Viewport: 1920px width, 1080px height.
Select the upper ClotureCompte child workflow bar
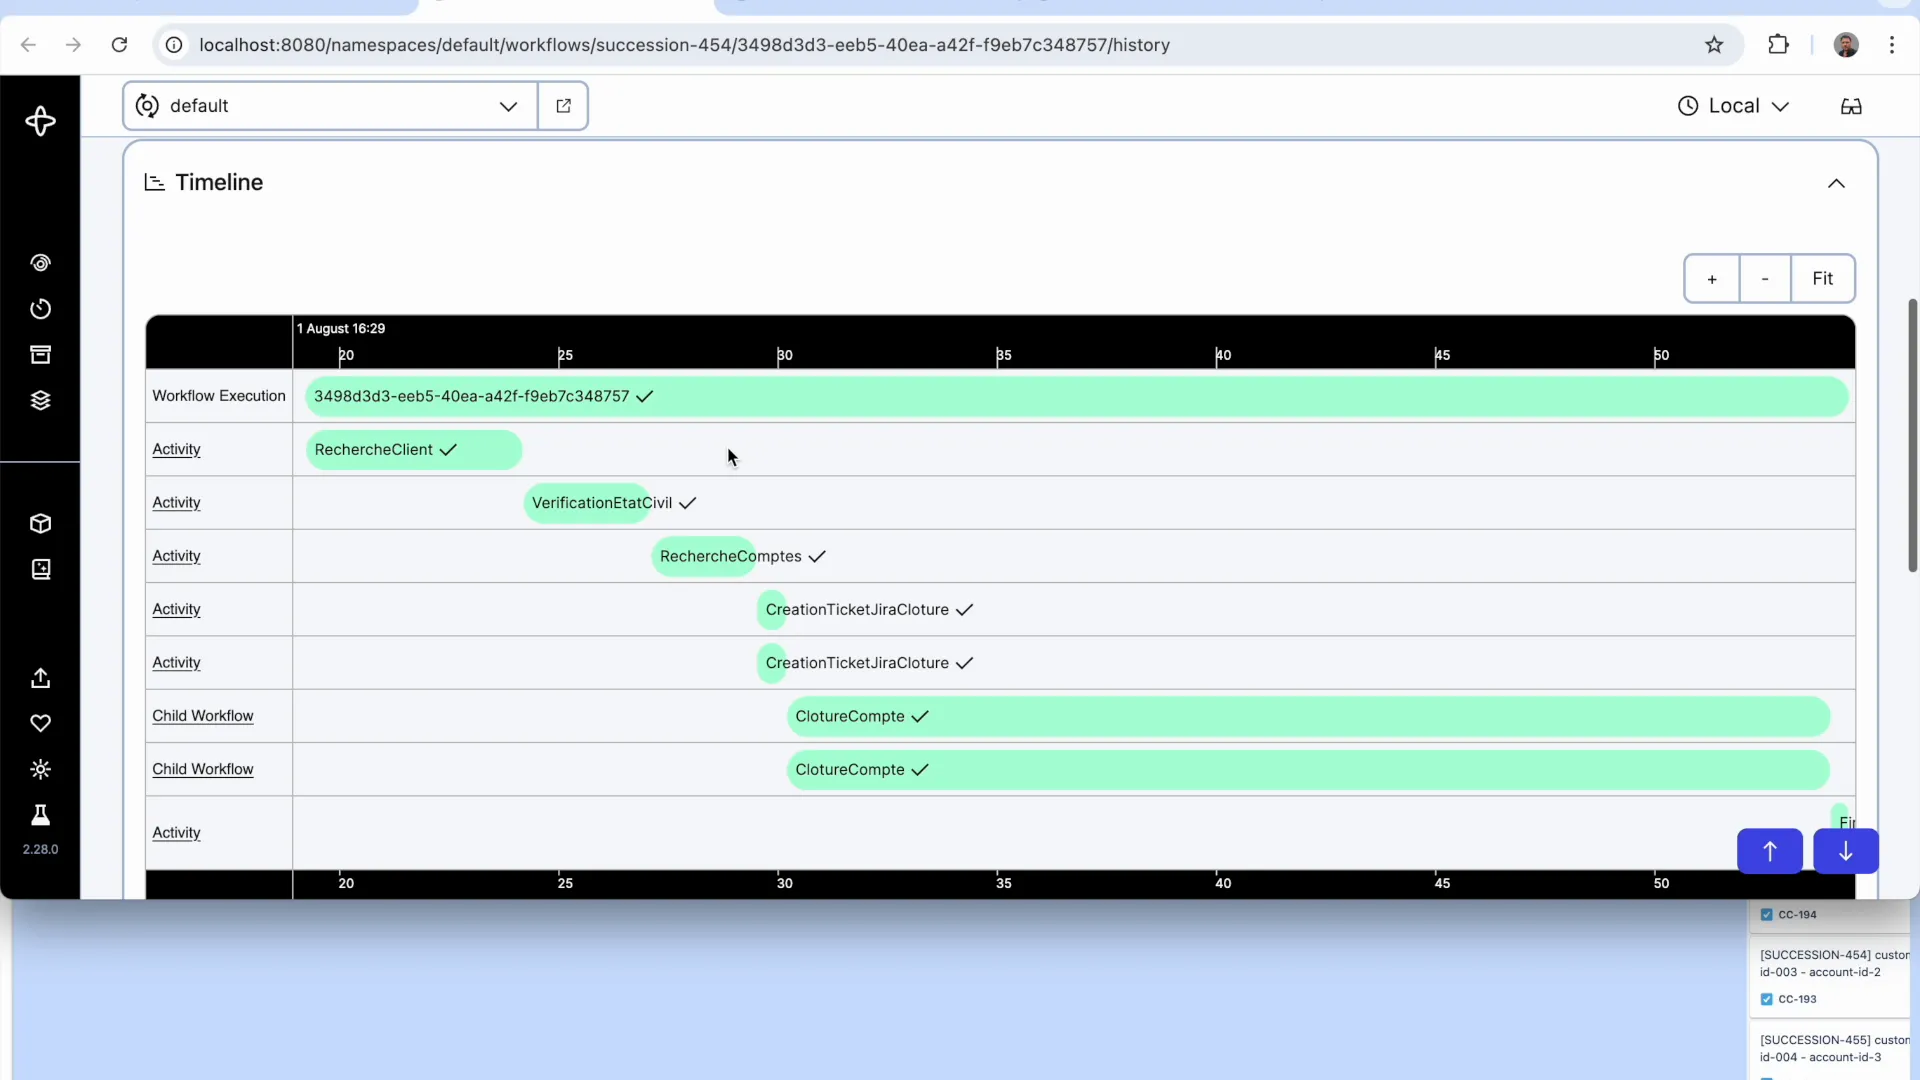tap(1309, 716)
